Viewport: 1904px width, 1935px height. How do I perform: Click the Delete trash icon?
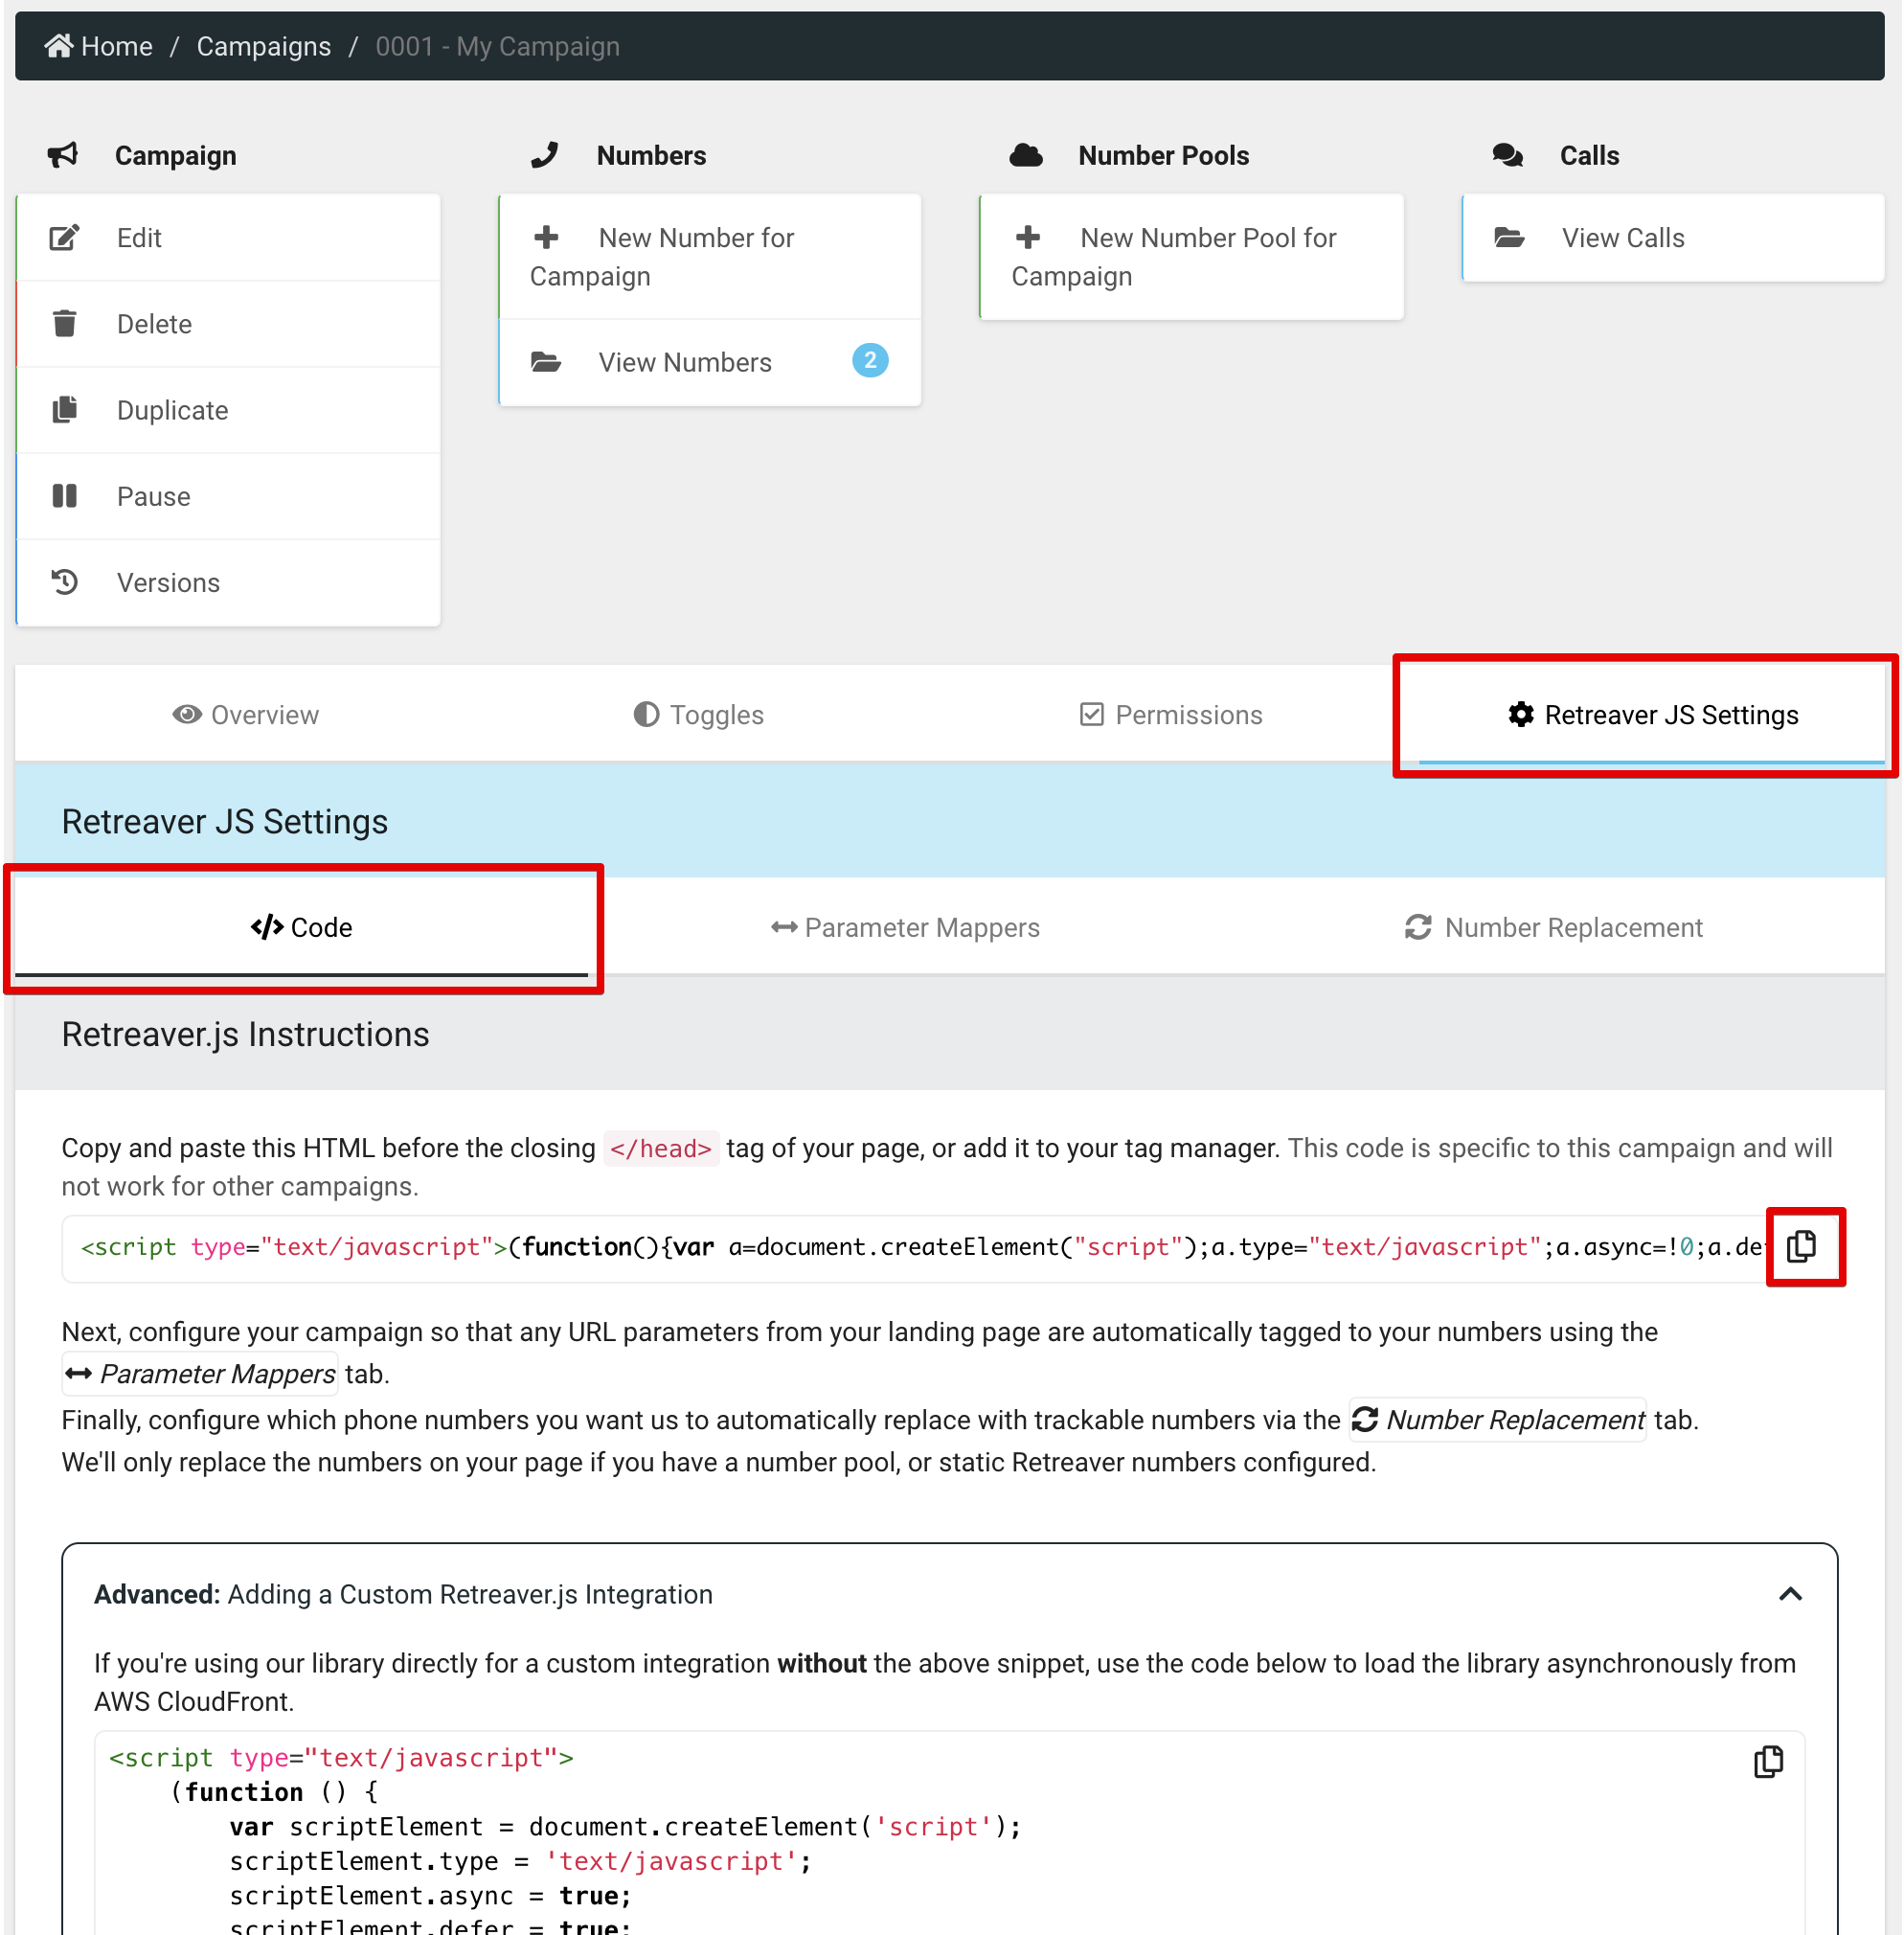pyautogui.click(x=65, y=324)
